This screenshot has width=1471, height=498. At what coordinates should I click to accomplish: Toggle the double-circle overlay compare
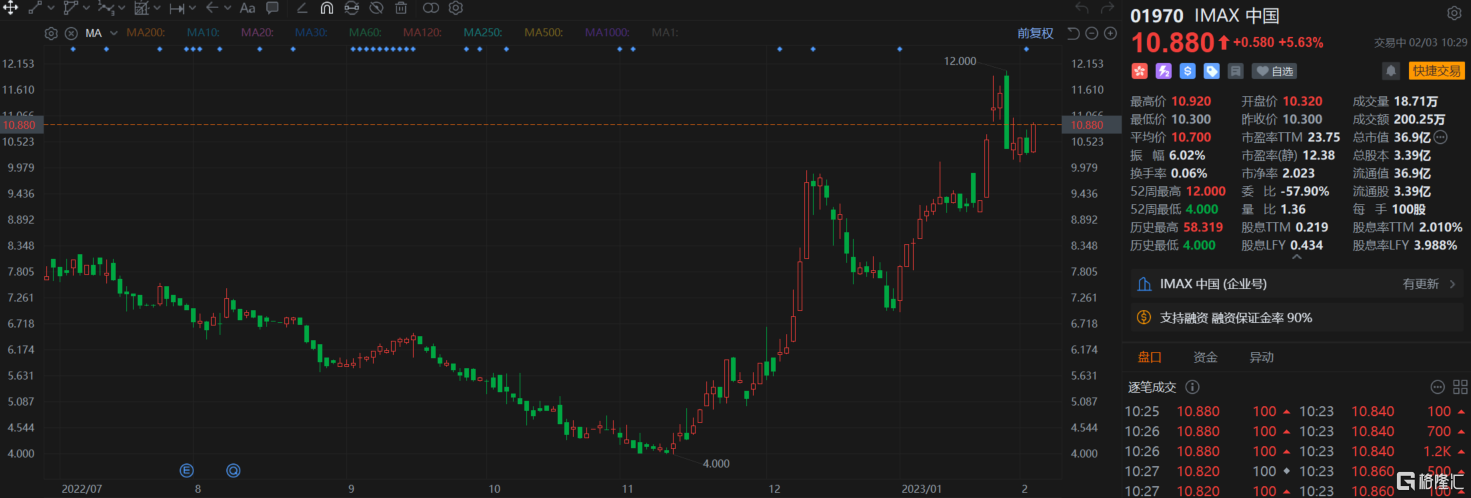431,8
